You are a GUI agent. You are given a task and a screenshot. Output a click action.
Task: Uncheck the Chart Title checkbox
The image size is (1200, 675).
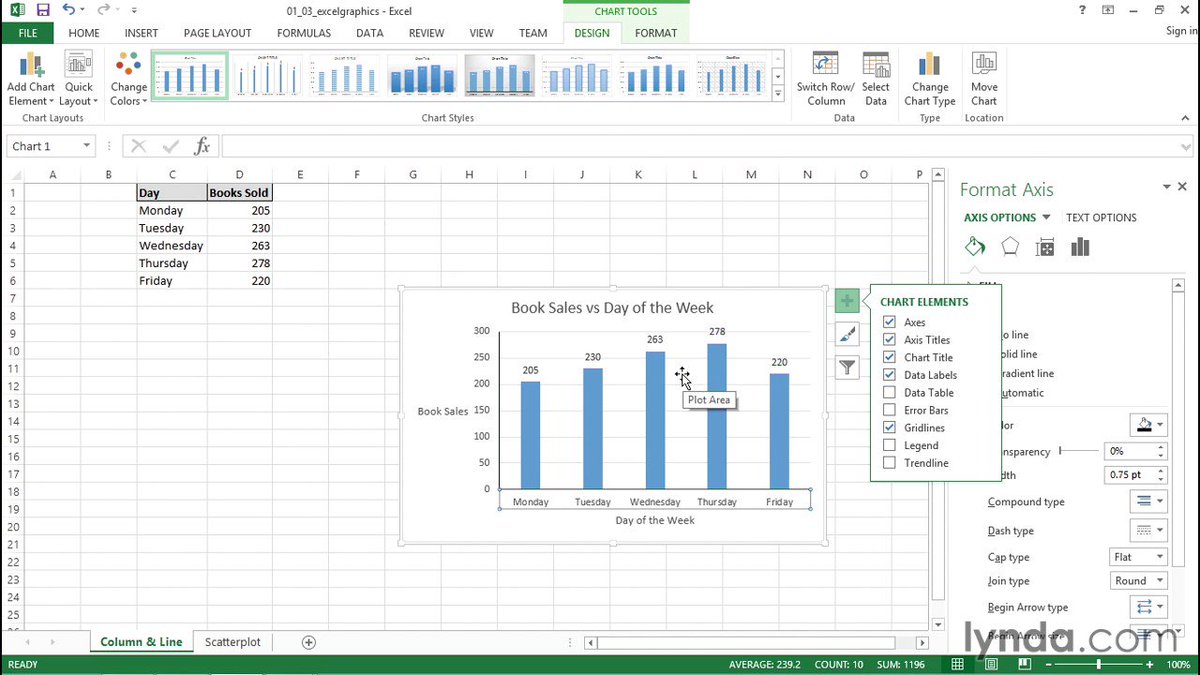click(889, 357)
